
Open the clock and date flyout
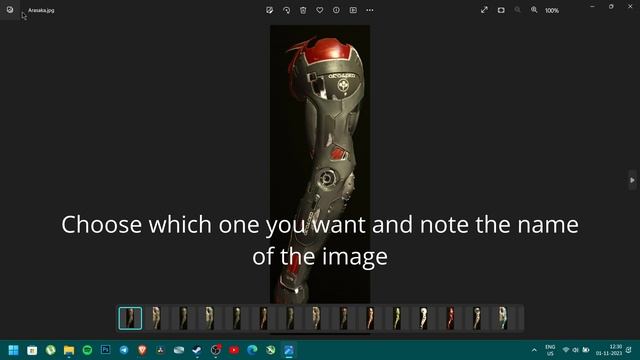(609, 350)
